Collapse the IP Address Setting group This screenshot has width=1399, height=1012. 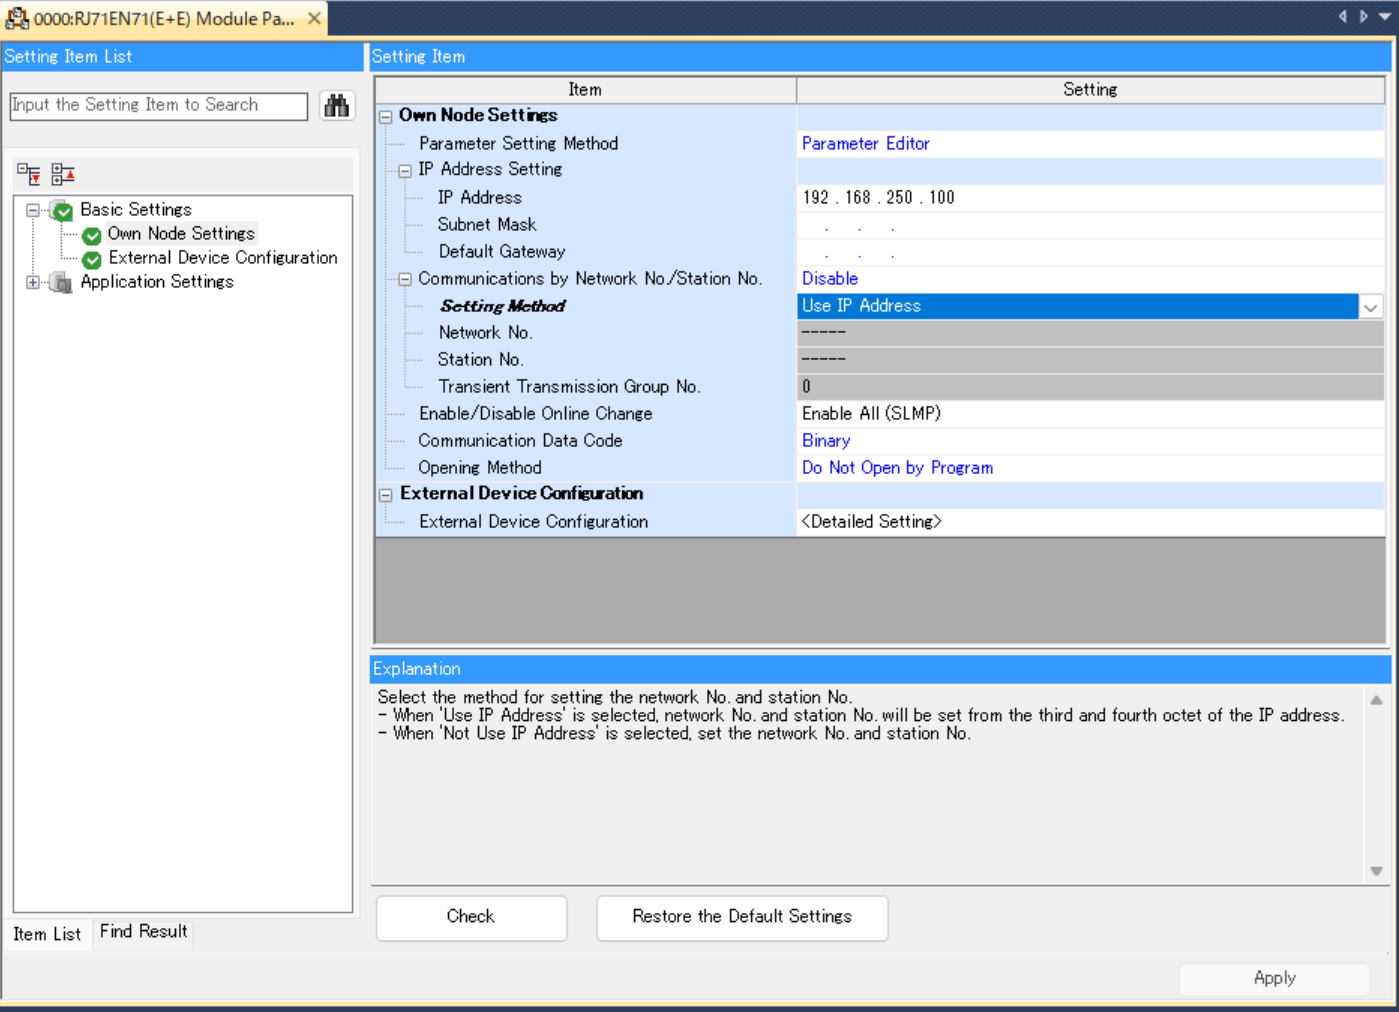(x=405, y=171)
